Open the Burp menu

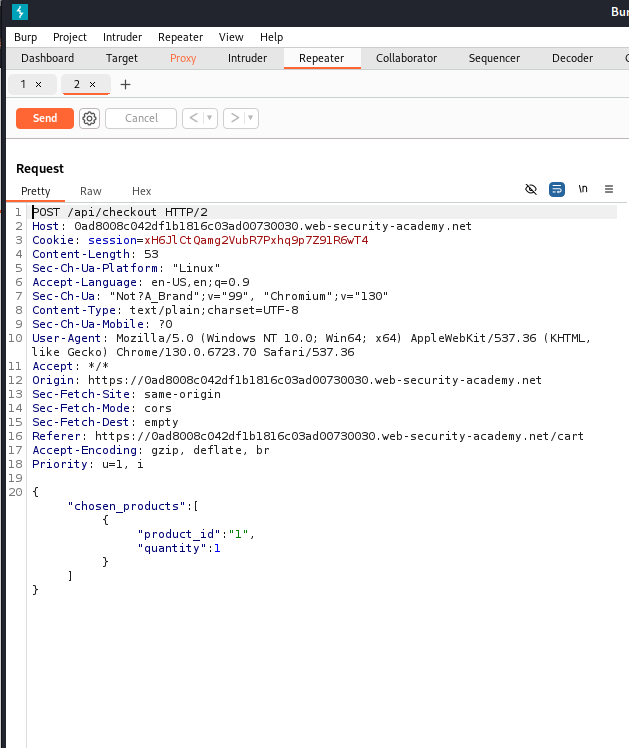coord(26,37)
